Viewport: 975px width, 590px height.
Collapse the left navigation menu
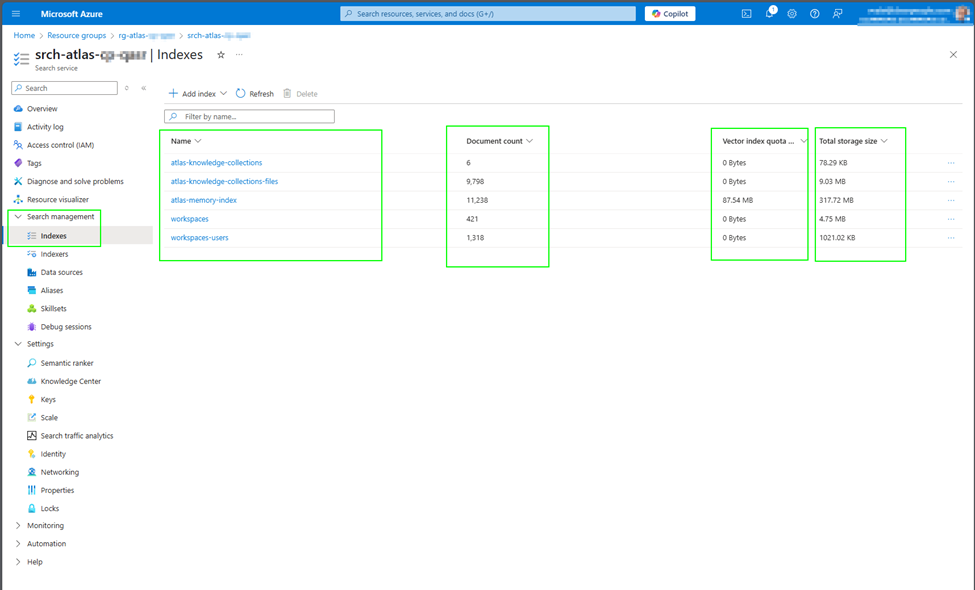click(144, 88)
